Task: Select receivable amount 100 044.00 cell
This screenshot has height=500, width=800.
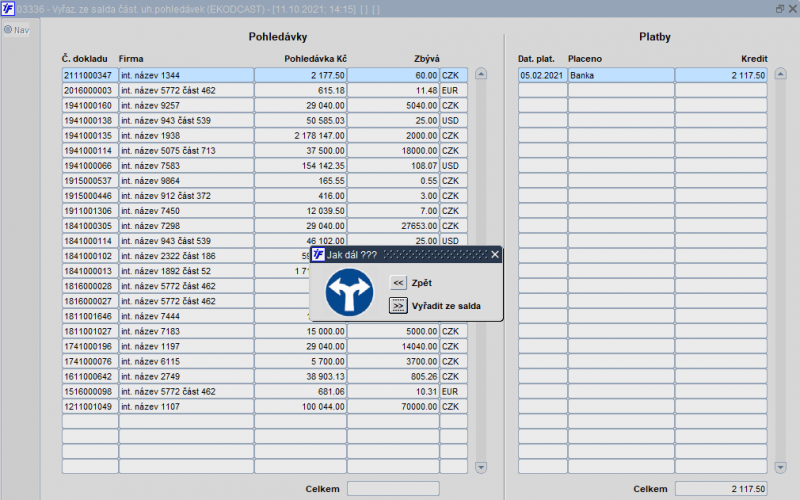Action: 300,407
